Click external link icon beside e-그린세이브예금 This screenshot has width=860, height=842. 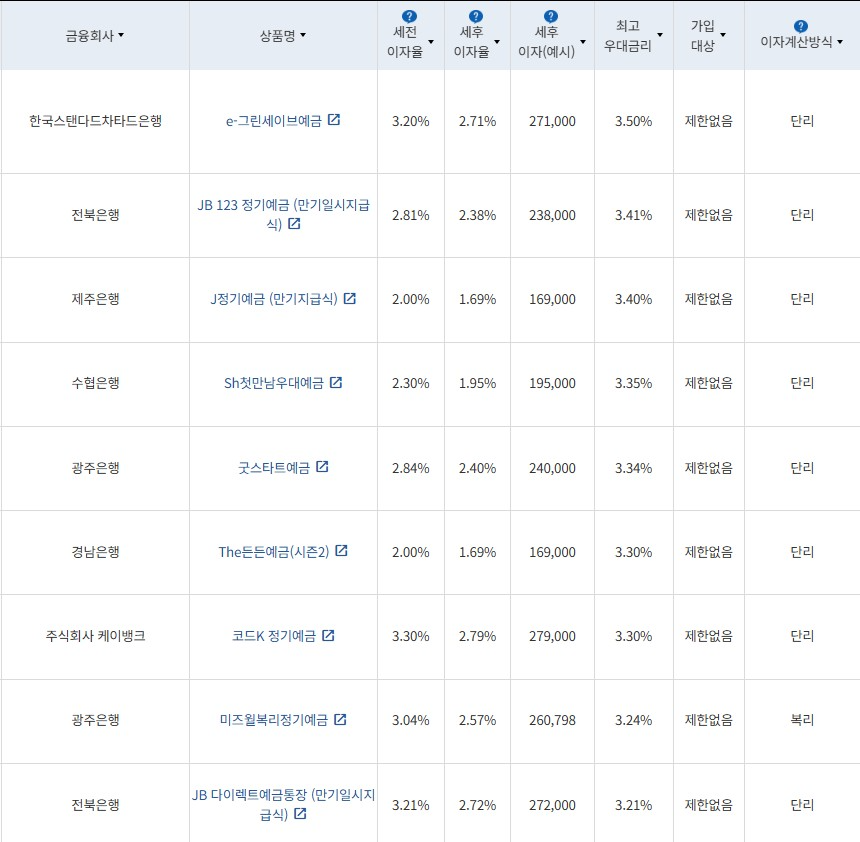point(334,120)
